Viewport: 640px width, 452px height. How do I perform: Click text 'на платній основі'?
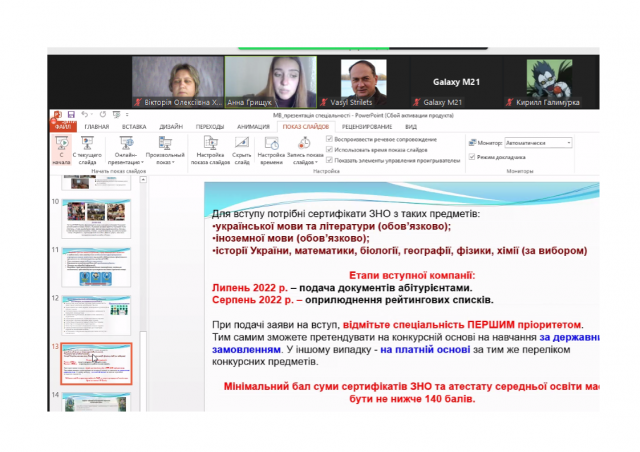[425, 350]
